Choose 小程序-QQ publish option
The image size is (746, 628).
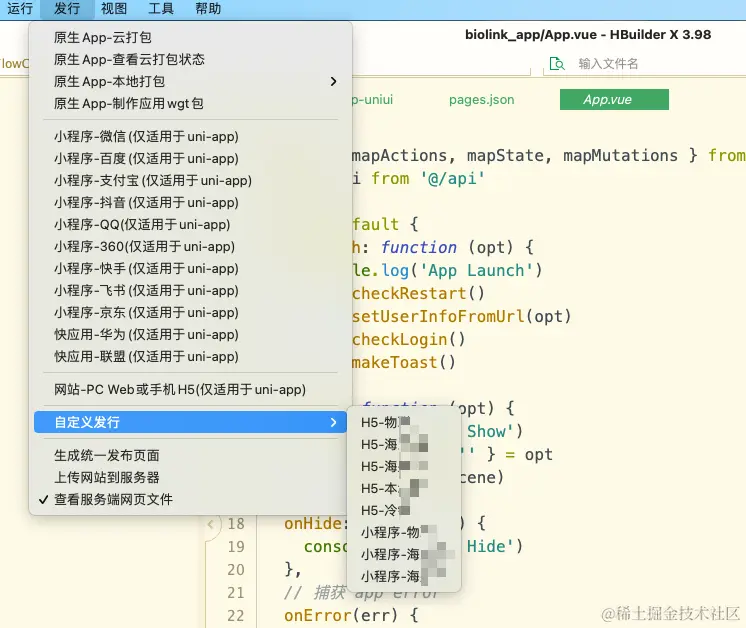pos(190,225)
